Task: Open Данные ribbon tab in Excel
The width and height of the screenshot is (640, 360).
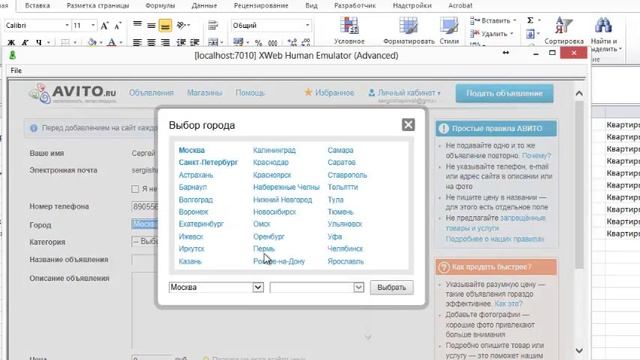Action: (x=204, y=6)
